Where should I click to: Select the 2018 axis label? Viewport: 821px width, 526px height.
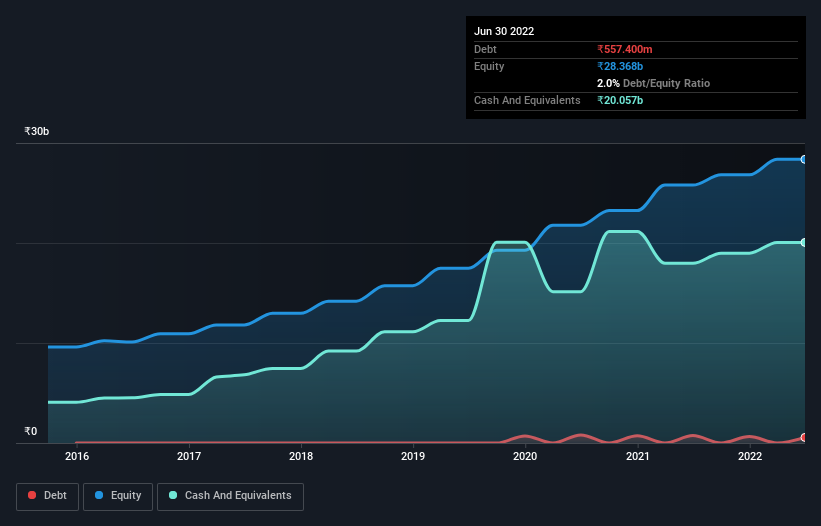coord(301,456)
